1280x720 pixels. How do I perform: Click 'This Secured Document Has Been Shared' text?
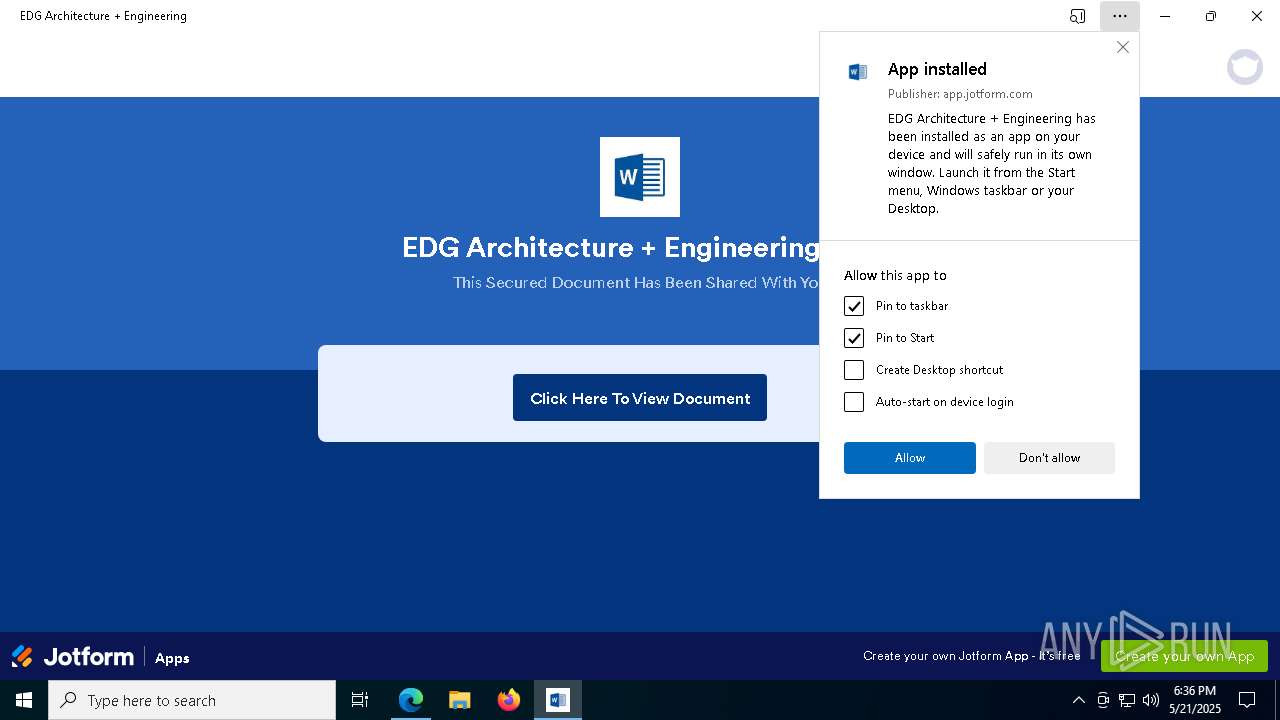636,283
